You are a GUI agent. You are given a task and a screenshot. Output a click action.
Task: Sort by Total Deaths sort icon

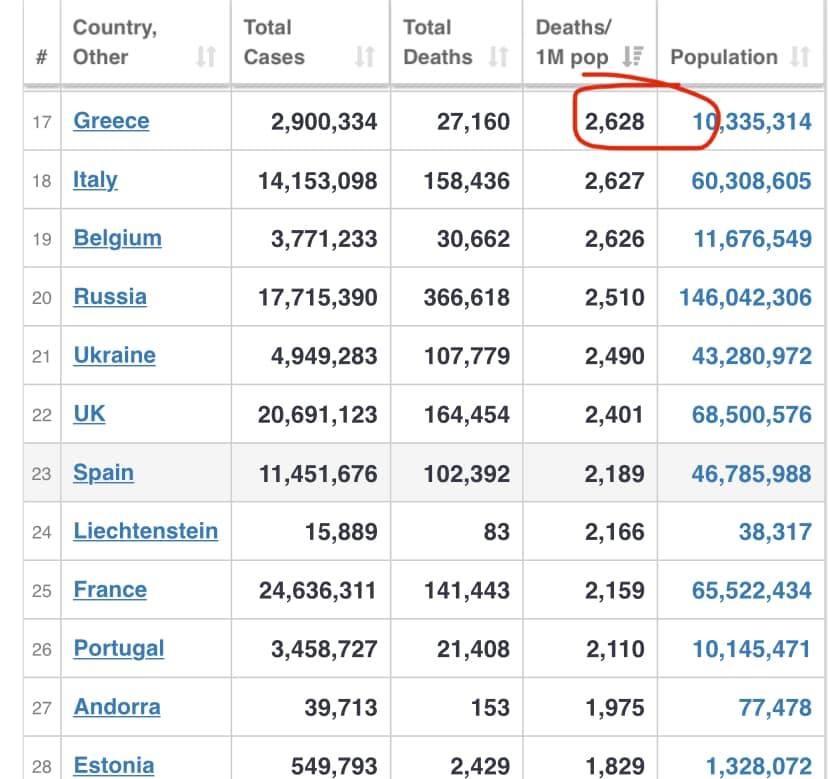[498, 57]
